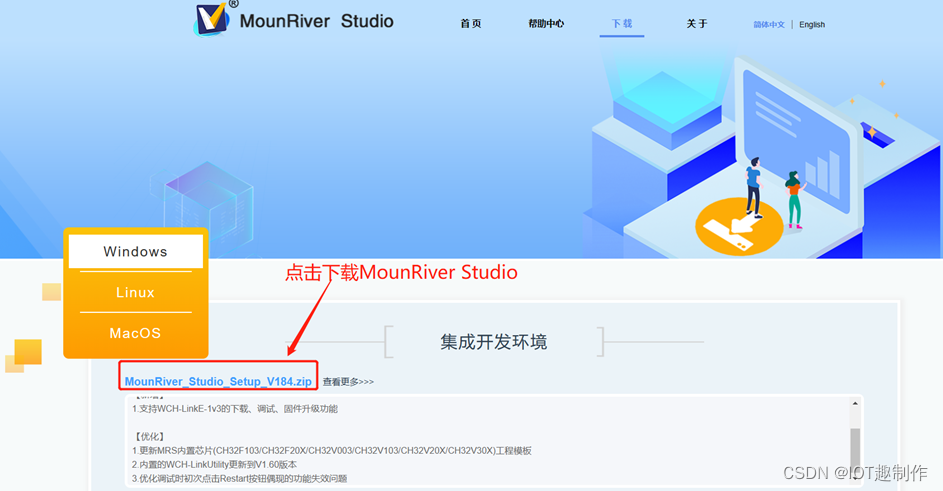Select the 下载 download tab
The width and height of the screenshot is (943, 491).
[622, 23]
